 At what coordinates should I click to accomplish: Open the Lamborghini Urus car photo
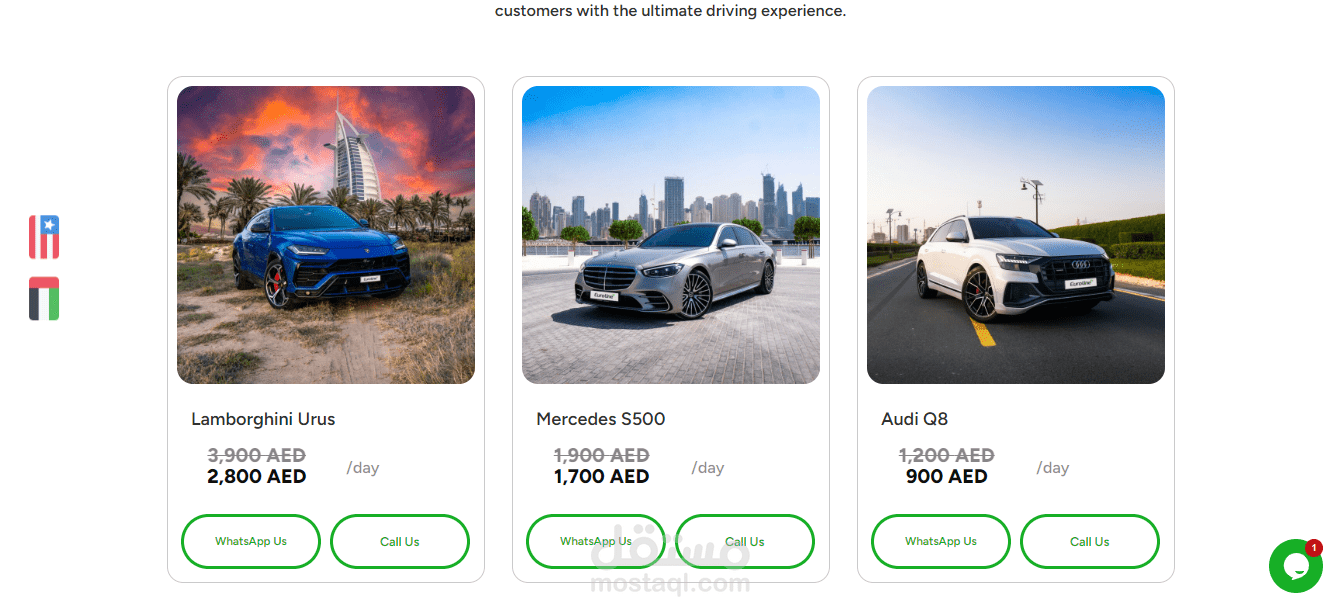click(x=326, y=235)
